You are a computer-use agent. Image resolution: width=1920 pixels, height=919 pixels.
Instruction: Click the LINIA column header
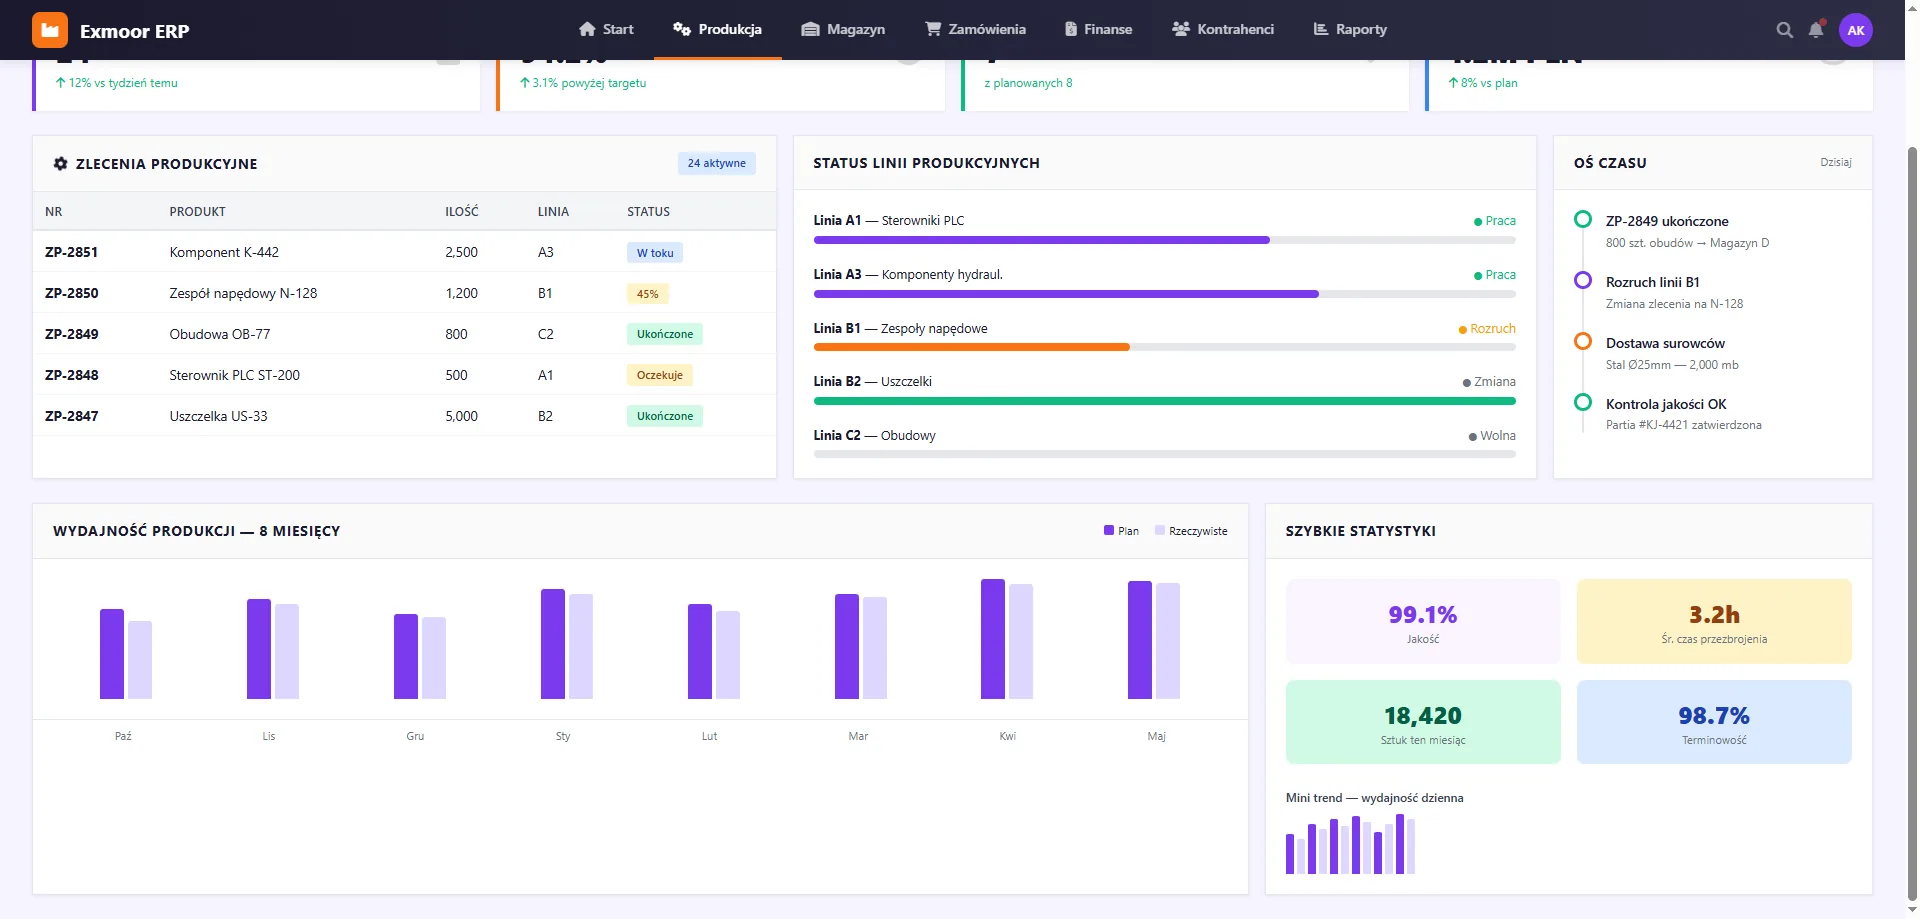point(553,212)
